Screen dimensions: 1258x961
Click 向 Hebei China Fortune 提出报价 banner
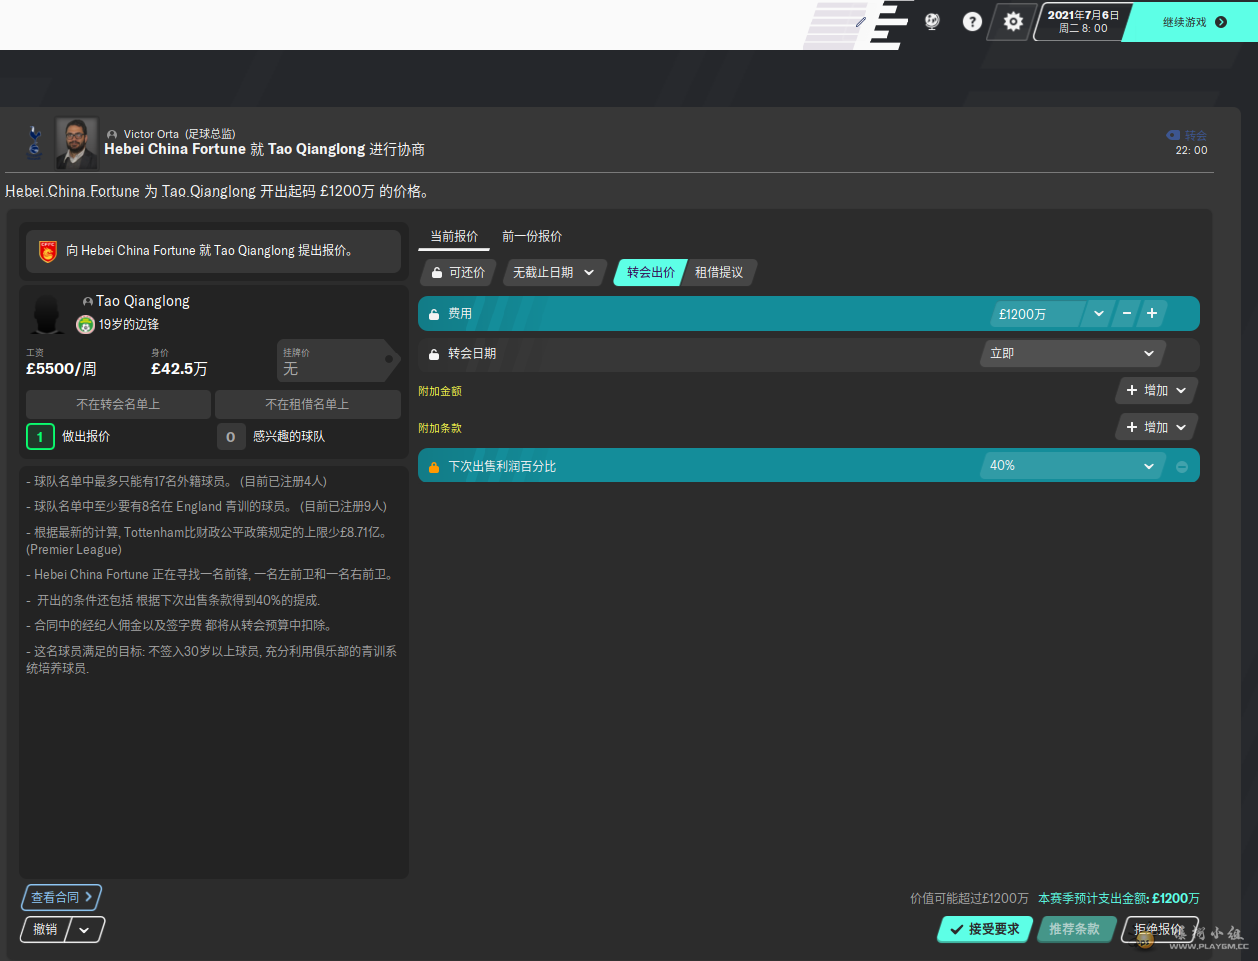[x=213, y=251]
